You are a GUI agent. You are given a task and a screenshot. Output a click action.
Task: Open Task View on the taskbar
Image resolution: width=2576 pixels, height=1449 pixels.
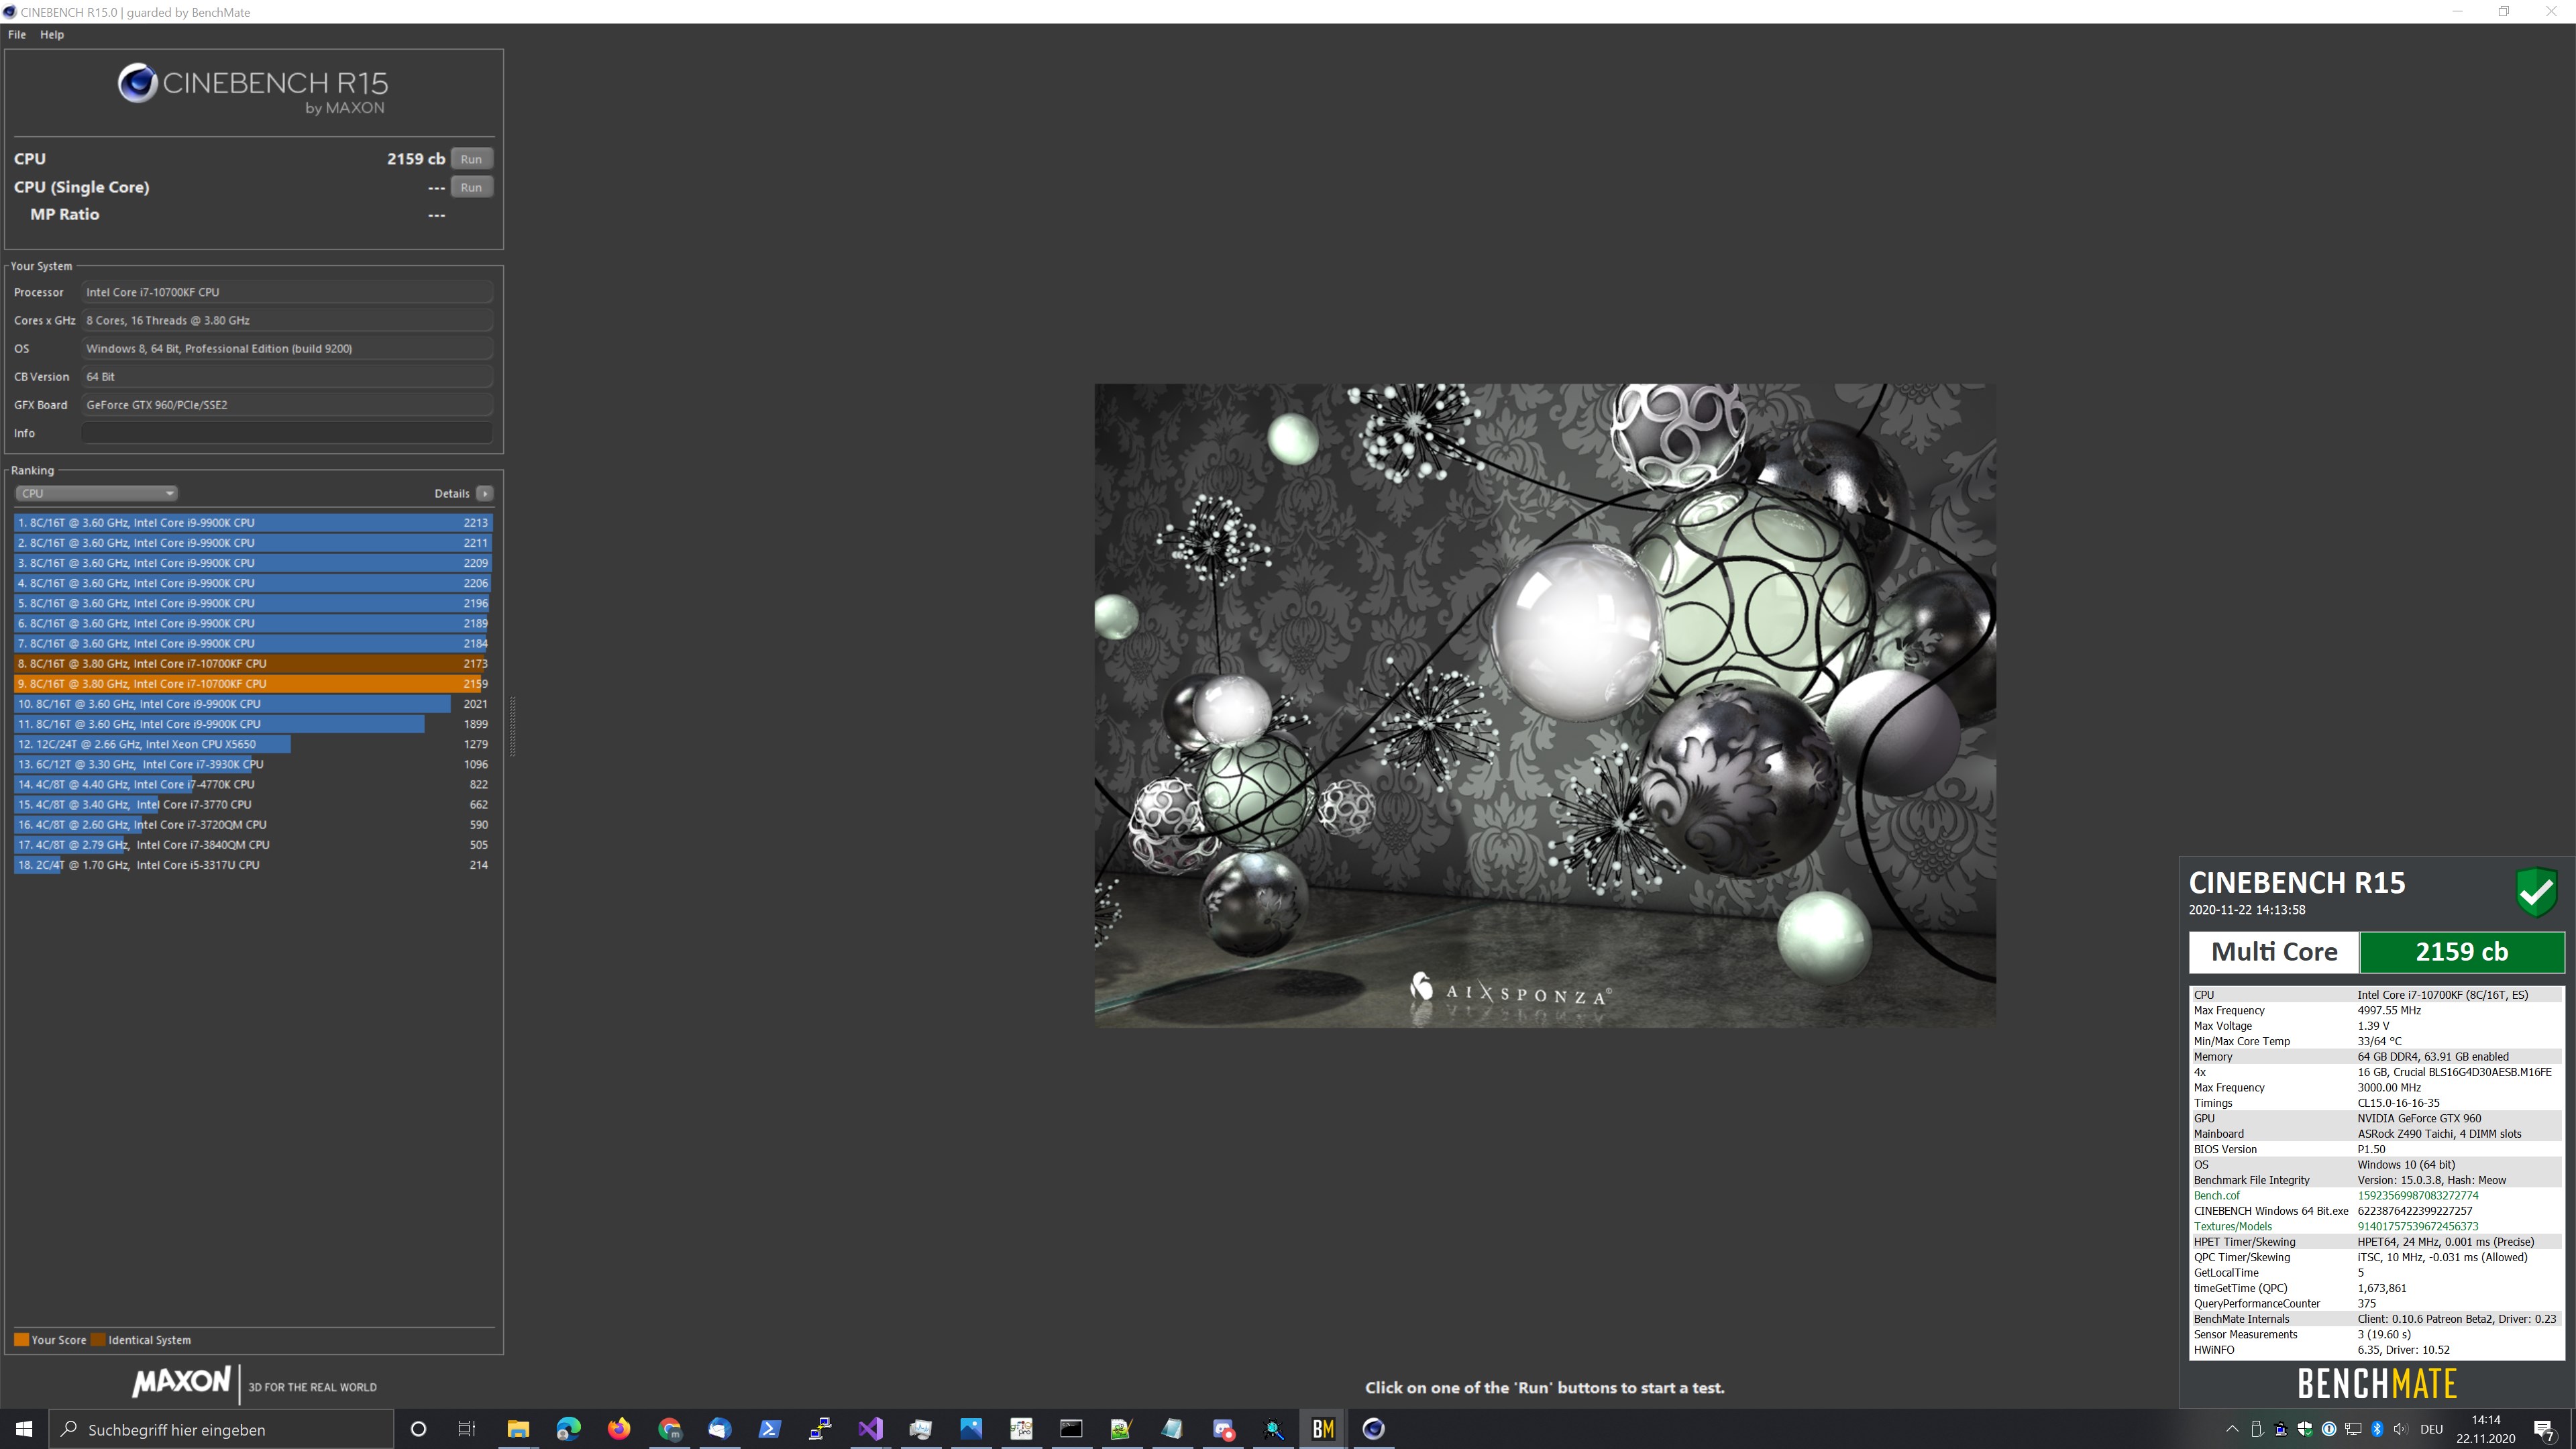coord(466,1429)
